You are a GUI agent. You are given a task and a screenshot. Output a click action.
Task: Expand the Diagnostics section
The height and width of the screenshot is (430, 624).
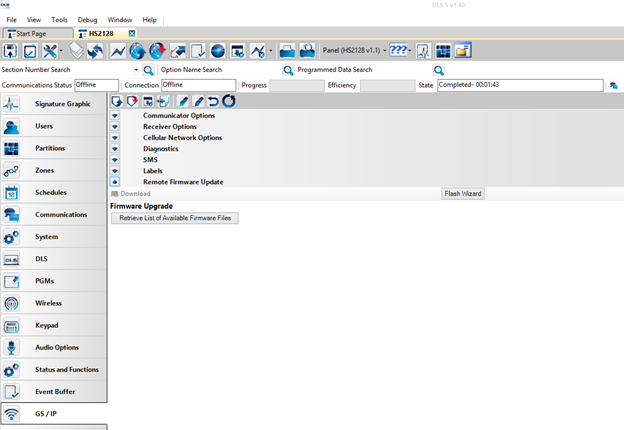115,149
